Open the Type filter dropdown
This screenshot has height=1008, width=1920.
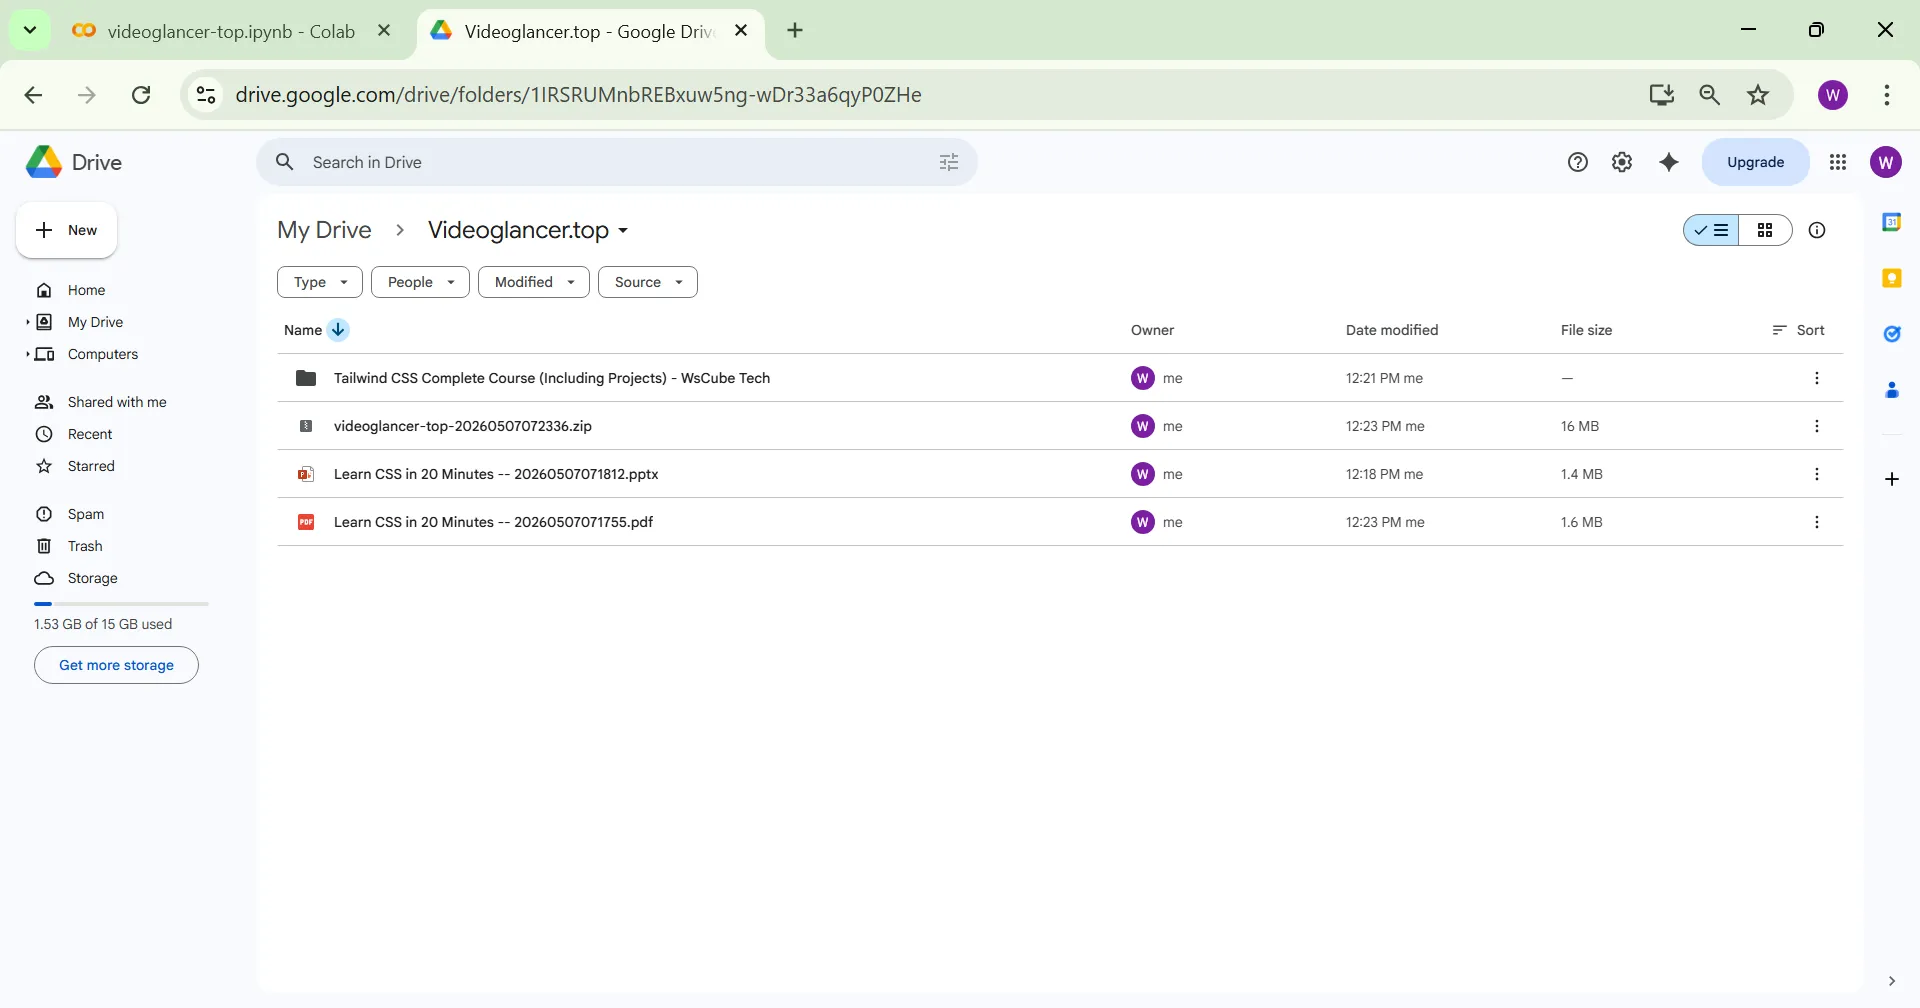320,282
